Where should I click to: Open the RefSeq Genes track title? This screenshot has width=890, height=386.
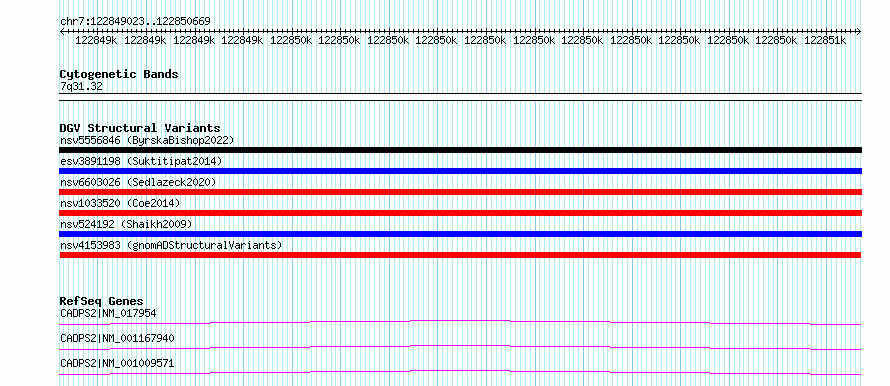(102, 301)
